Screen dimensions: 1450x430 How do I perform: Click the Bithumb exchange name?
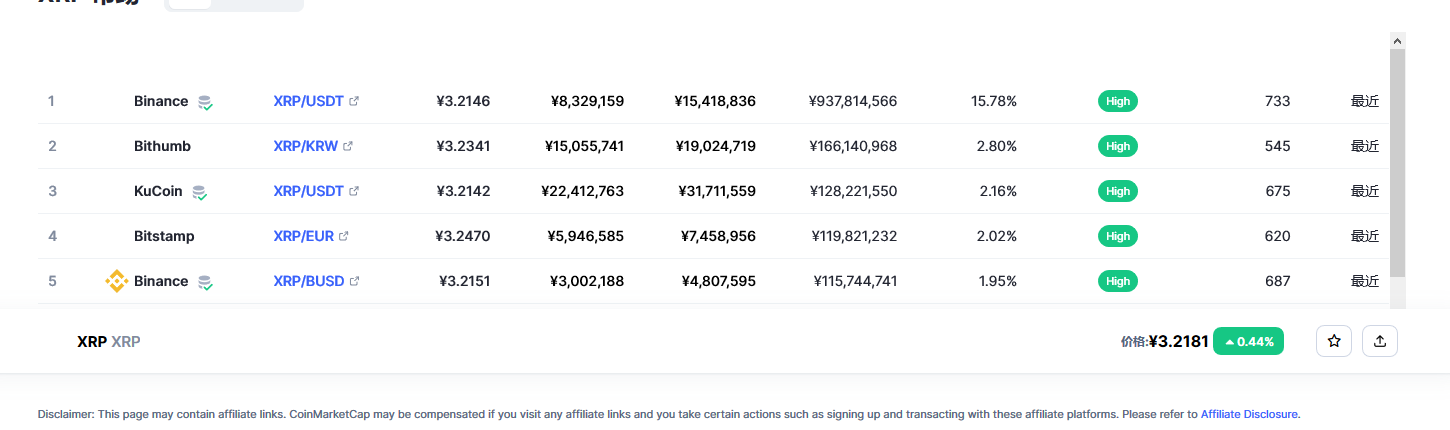(162, 146)
